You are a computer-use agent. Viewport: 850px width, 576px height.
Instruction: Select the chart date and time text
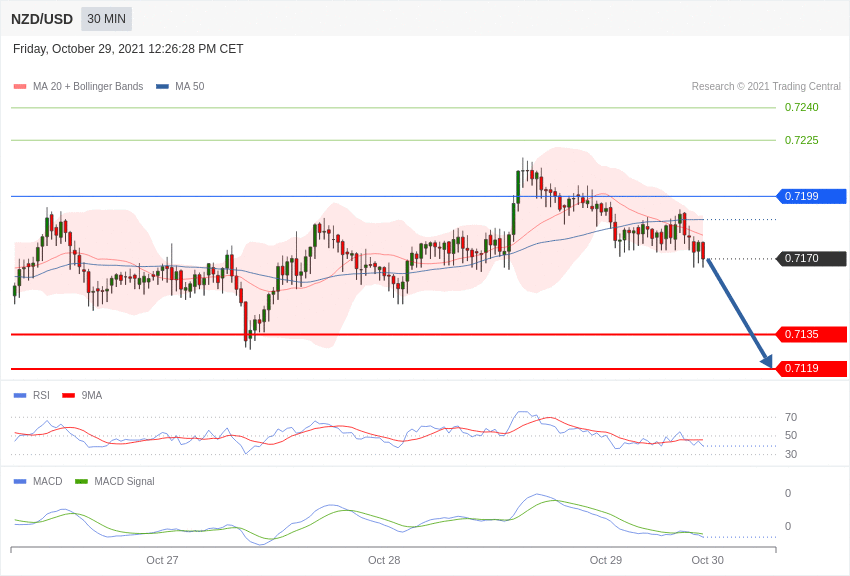point(128,49)
